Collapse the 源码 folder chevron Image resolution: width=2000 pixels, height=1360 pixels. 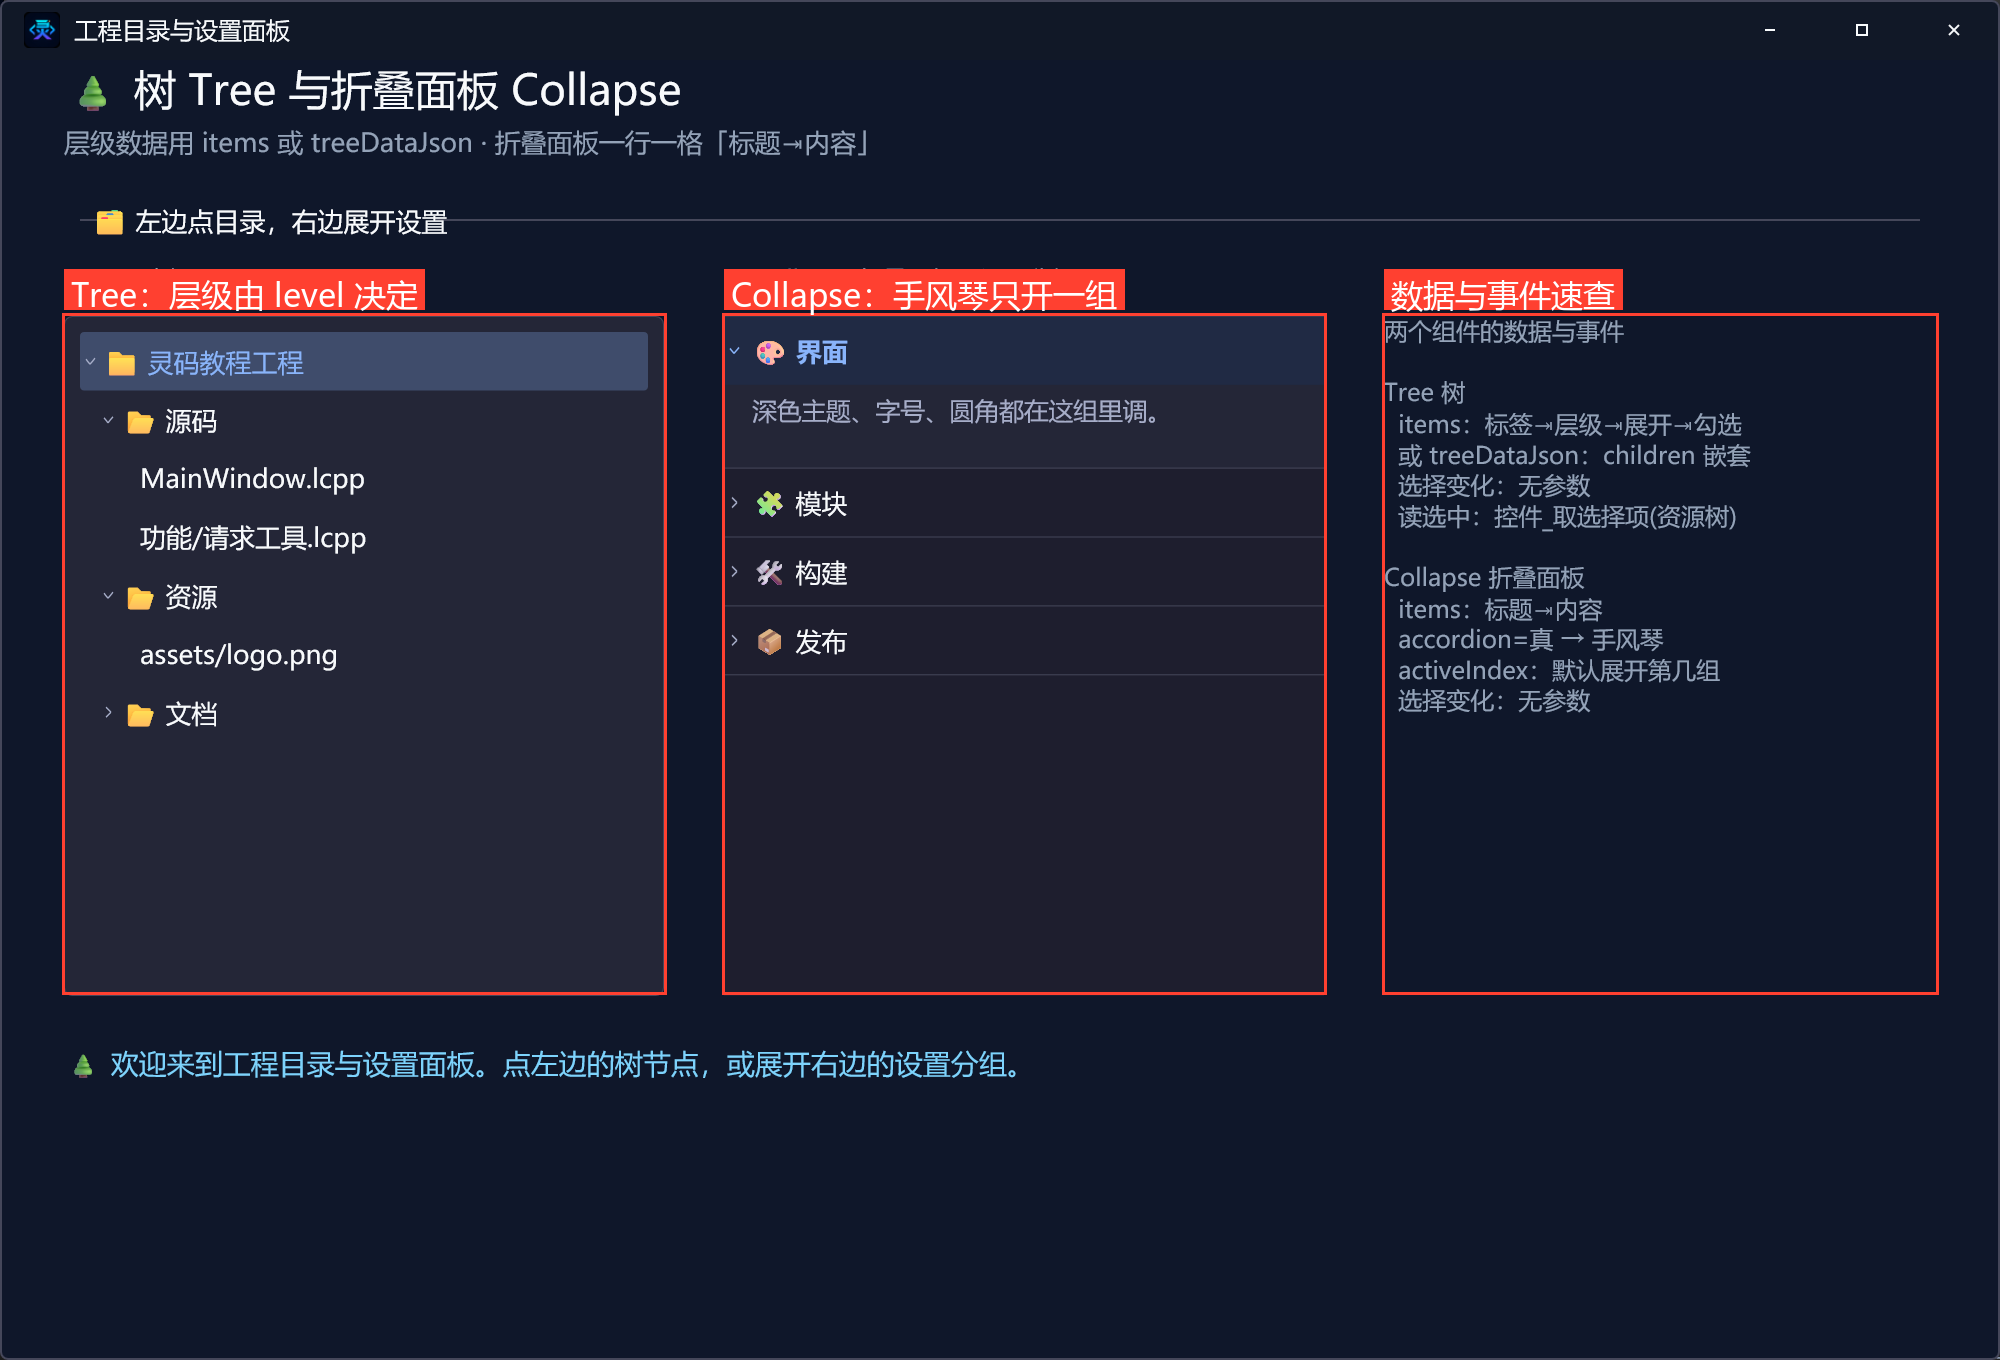click(x=109, y=421)
